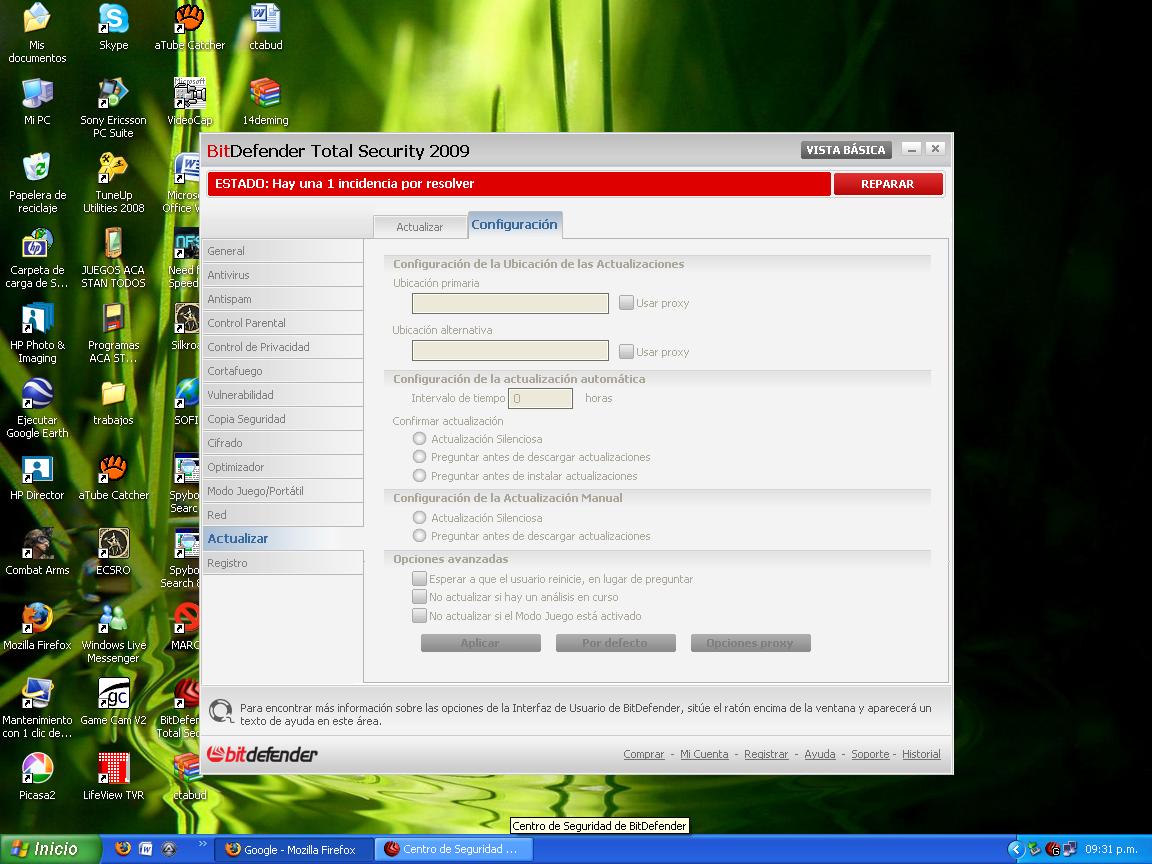Launch Mozilla Firefox desktop shortcut
Viewport: 1152px width, 864px height.
(x=37, y=626)
